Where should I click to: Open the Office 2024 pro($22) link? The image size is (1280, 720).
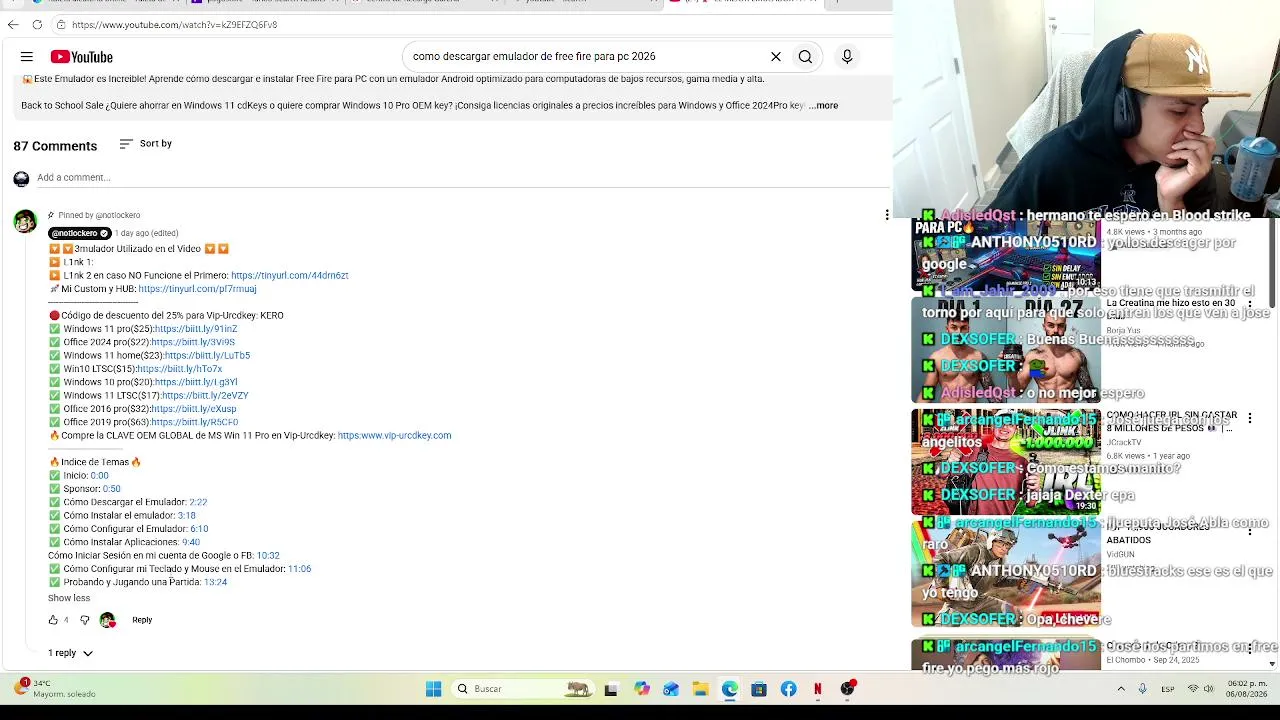point(193,342)
